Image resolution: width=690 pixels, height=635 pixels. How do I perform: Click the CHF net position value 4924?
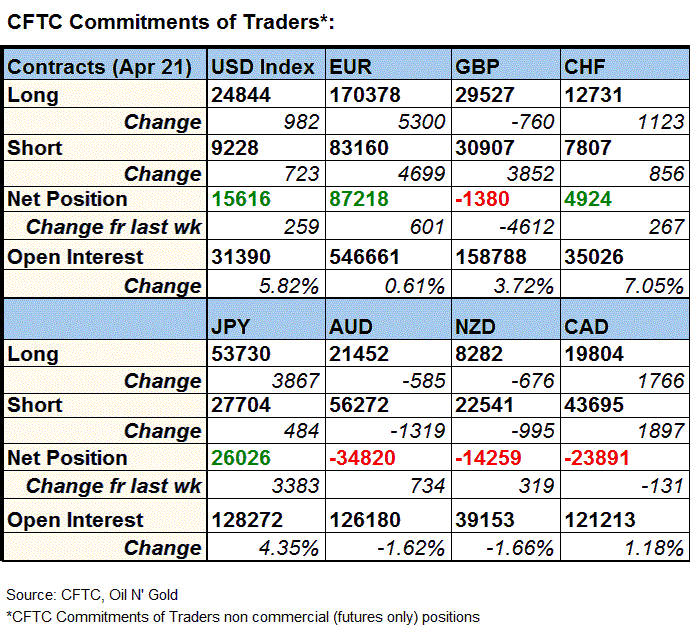pyautogui.click(x=587, y=199)
